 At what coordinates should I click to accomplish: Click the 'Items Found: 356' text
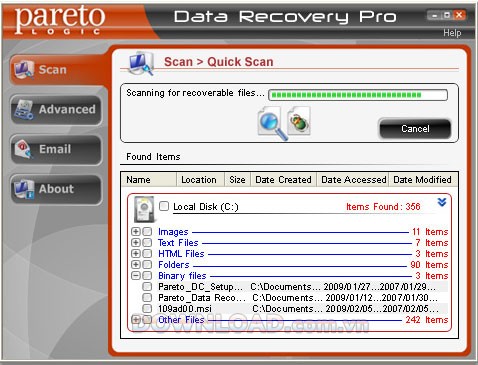[x=383, y=207]
